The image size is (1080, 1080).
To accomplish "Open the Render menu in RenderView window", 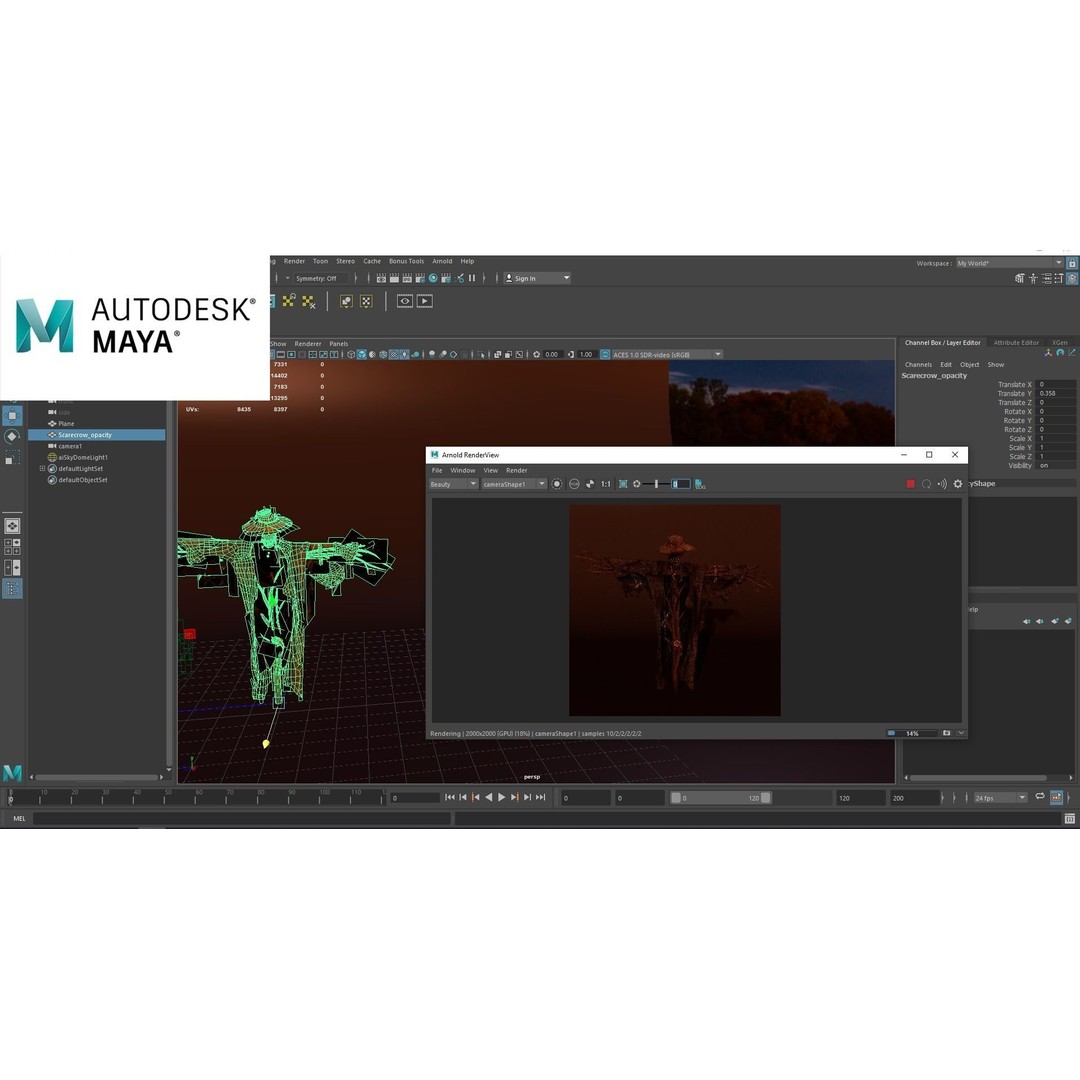I will click(517, 470).
